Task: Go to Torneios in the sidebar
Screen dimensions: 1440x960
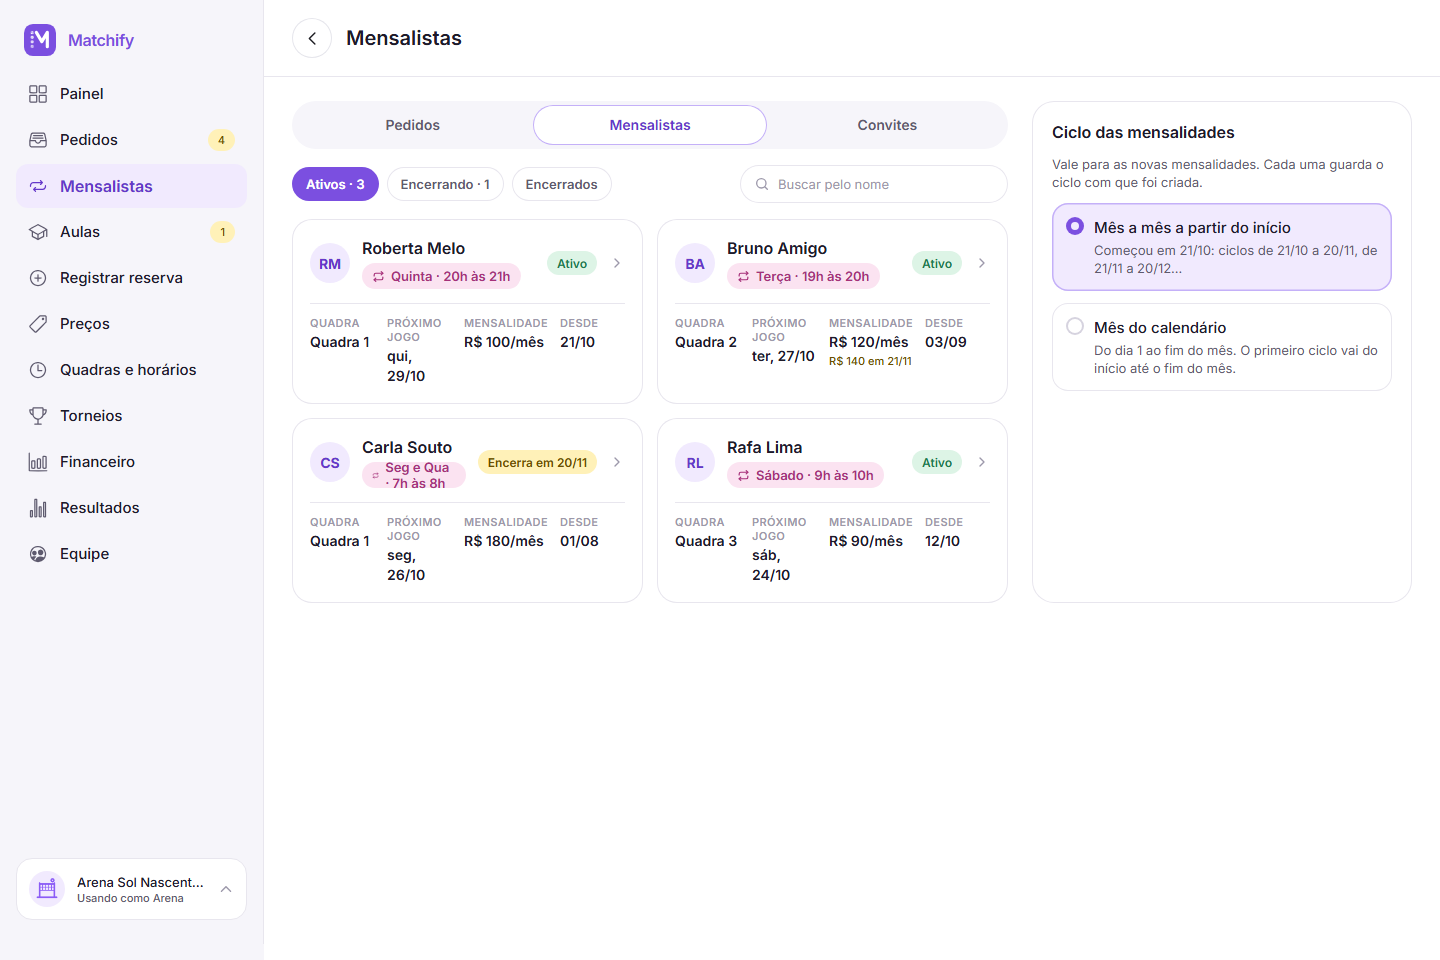Action: tap(131, 416)
